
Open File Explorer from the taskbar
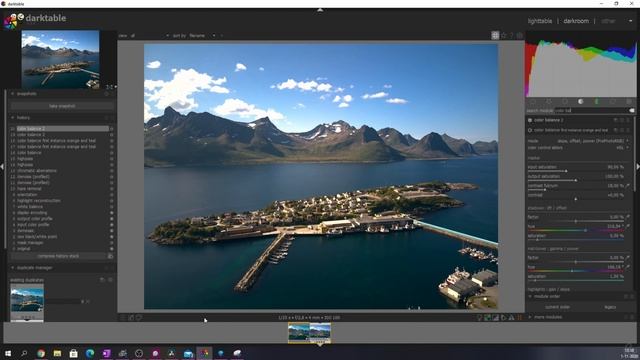[x=57, y=353]
